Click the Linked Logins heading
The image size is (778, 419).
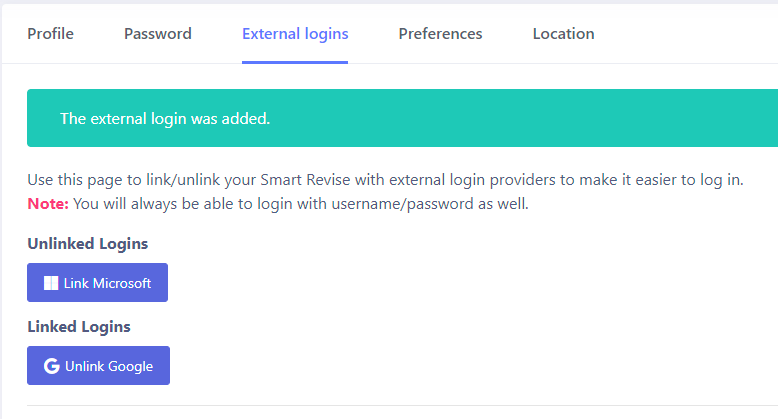coord(79,327)
